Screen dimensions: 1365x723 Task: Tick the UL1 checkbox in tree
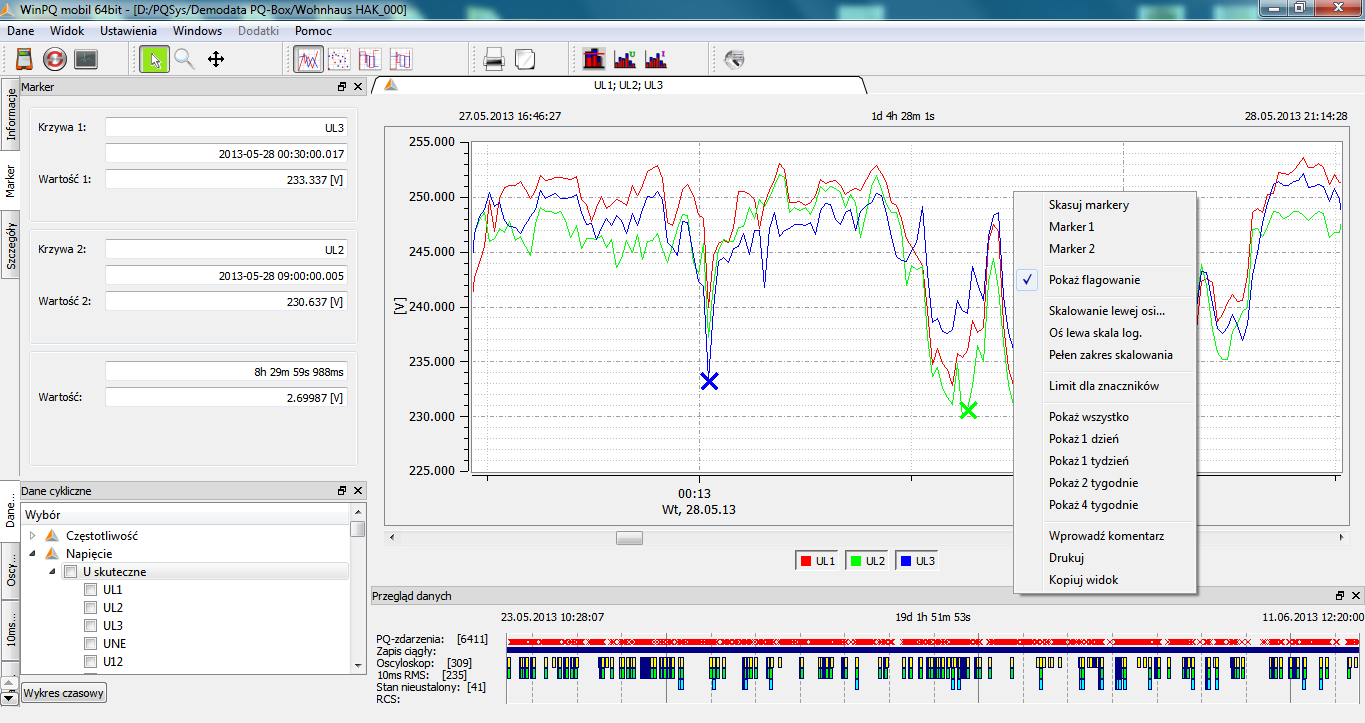coord(91,590)
